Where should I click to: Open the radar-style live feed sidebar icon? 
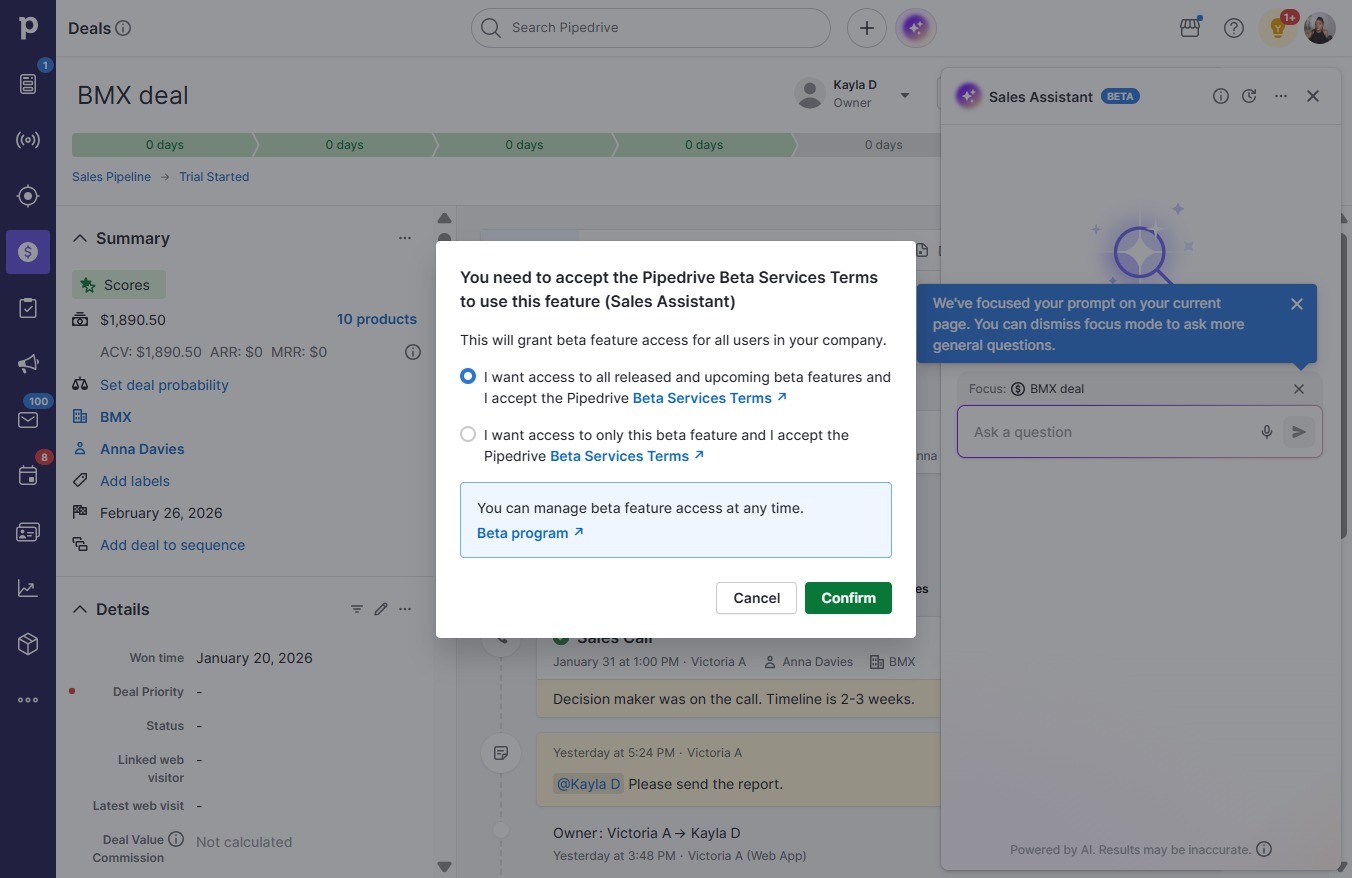pyautogui.click(x=28, y=140)
